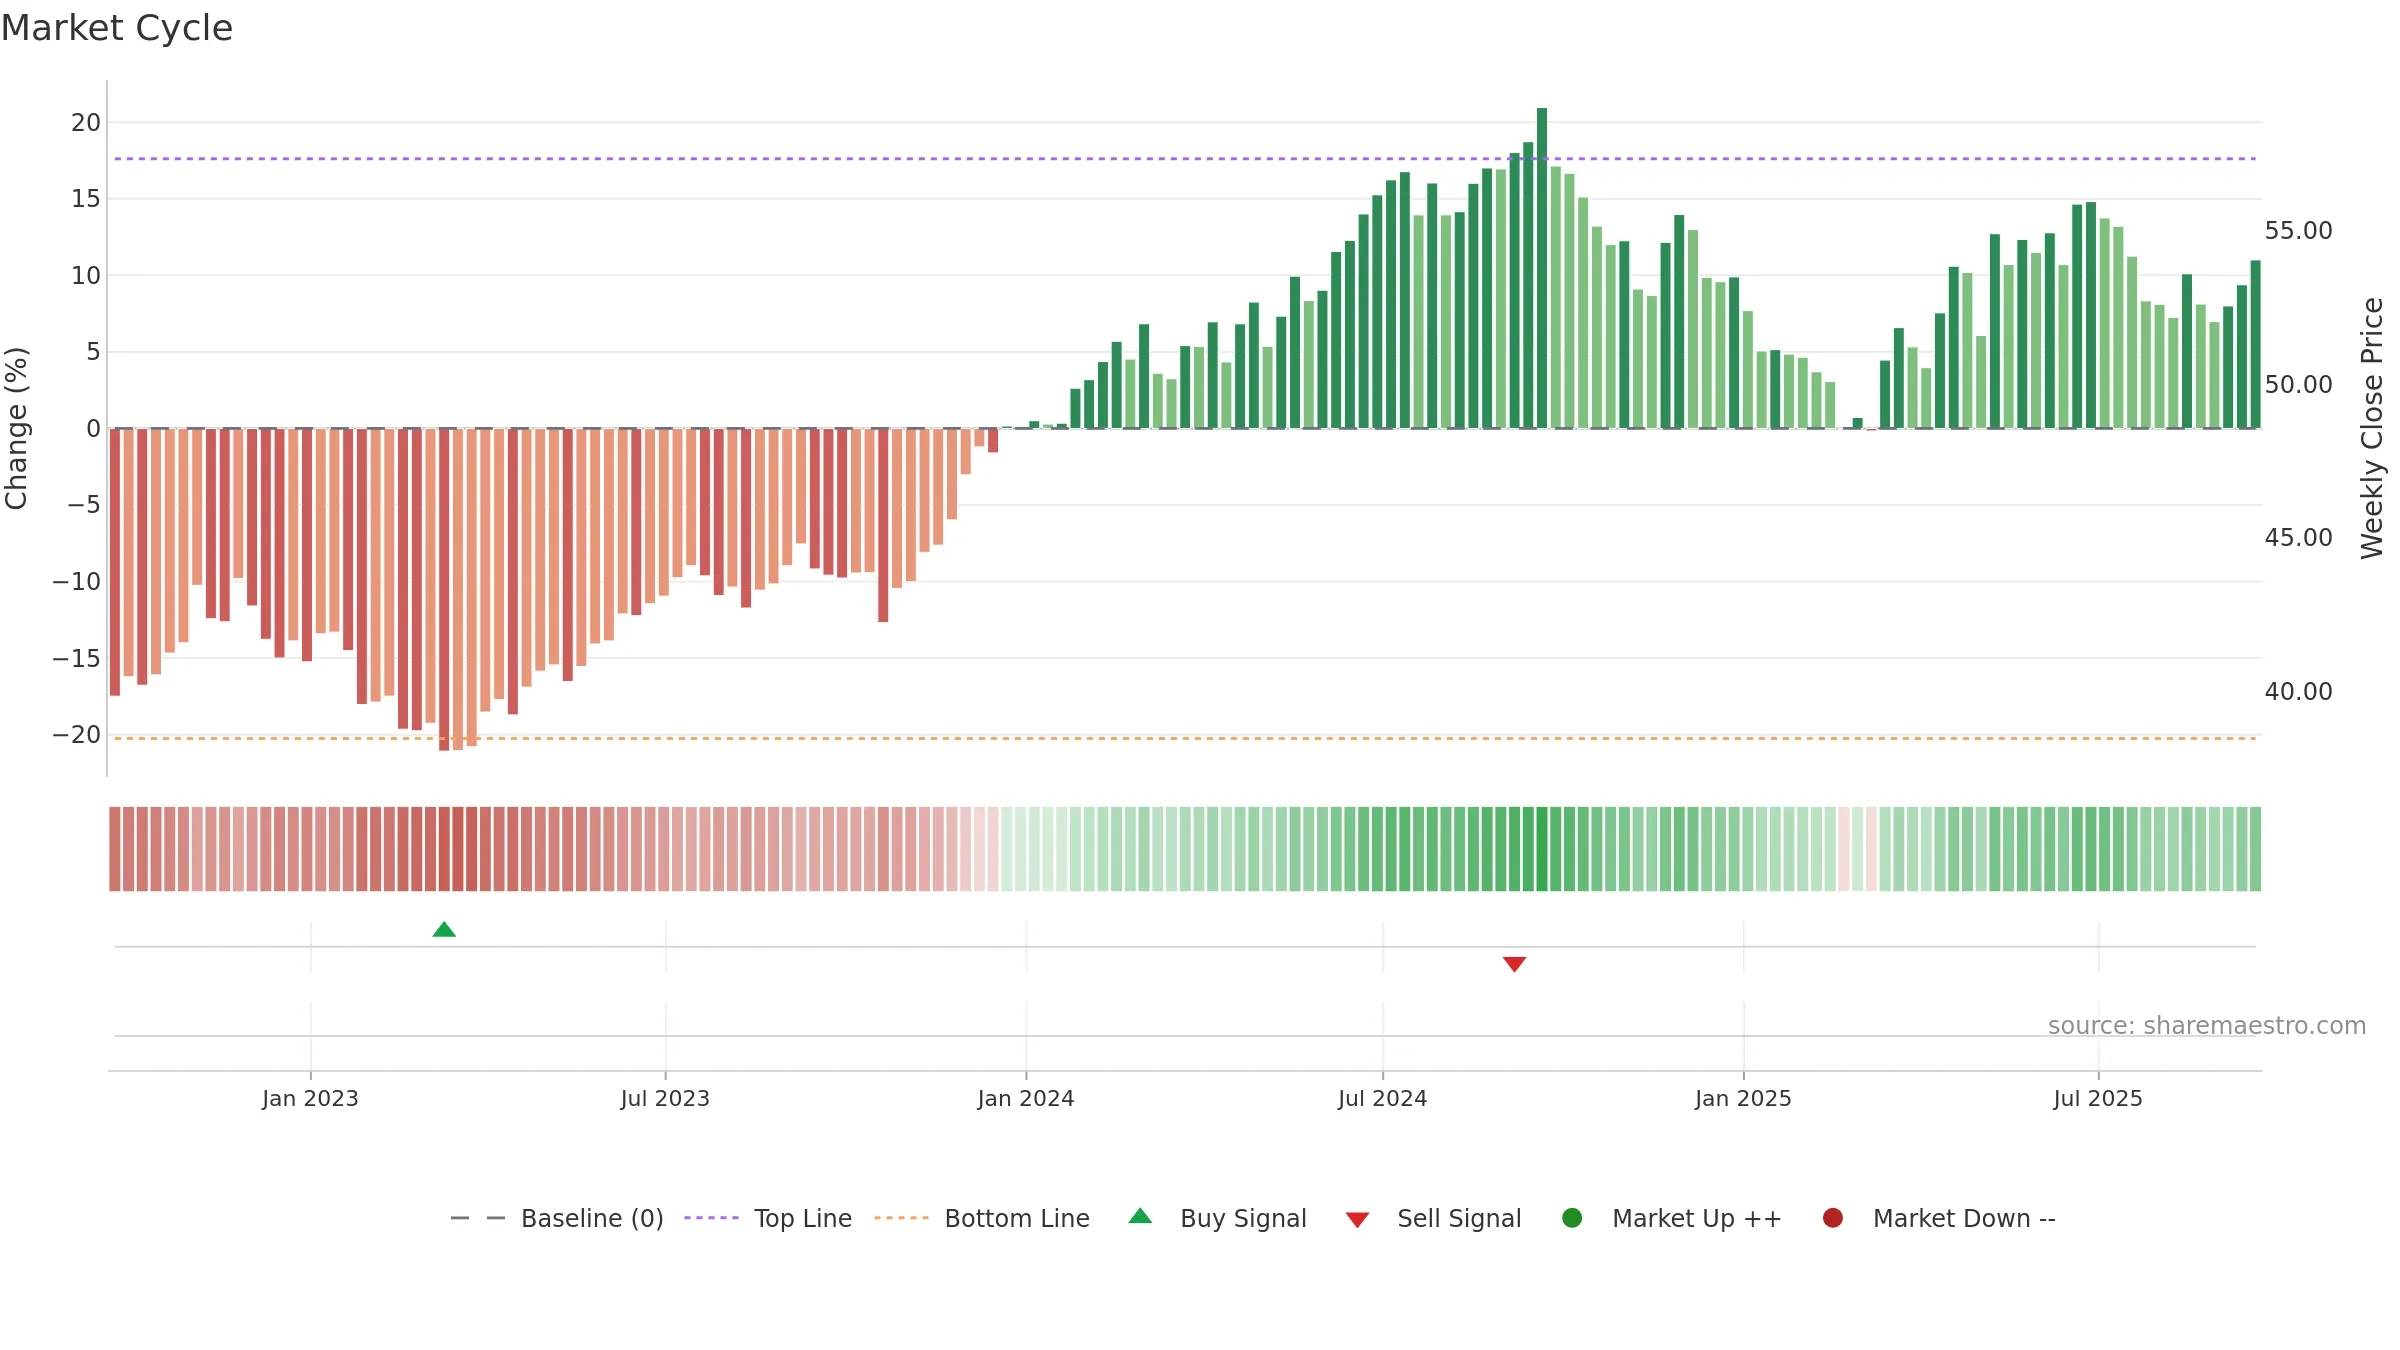
Task: Click the purple dotted Top Line on the chart
Action: [1185, 159]
